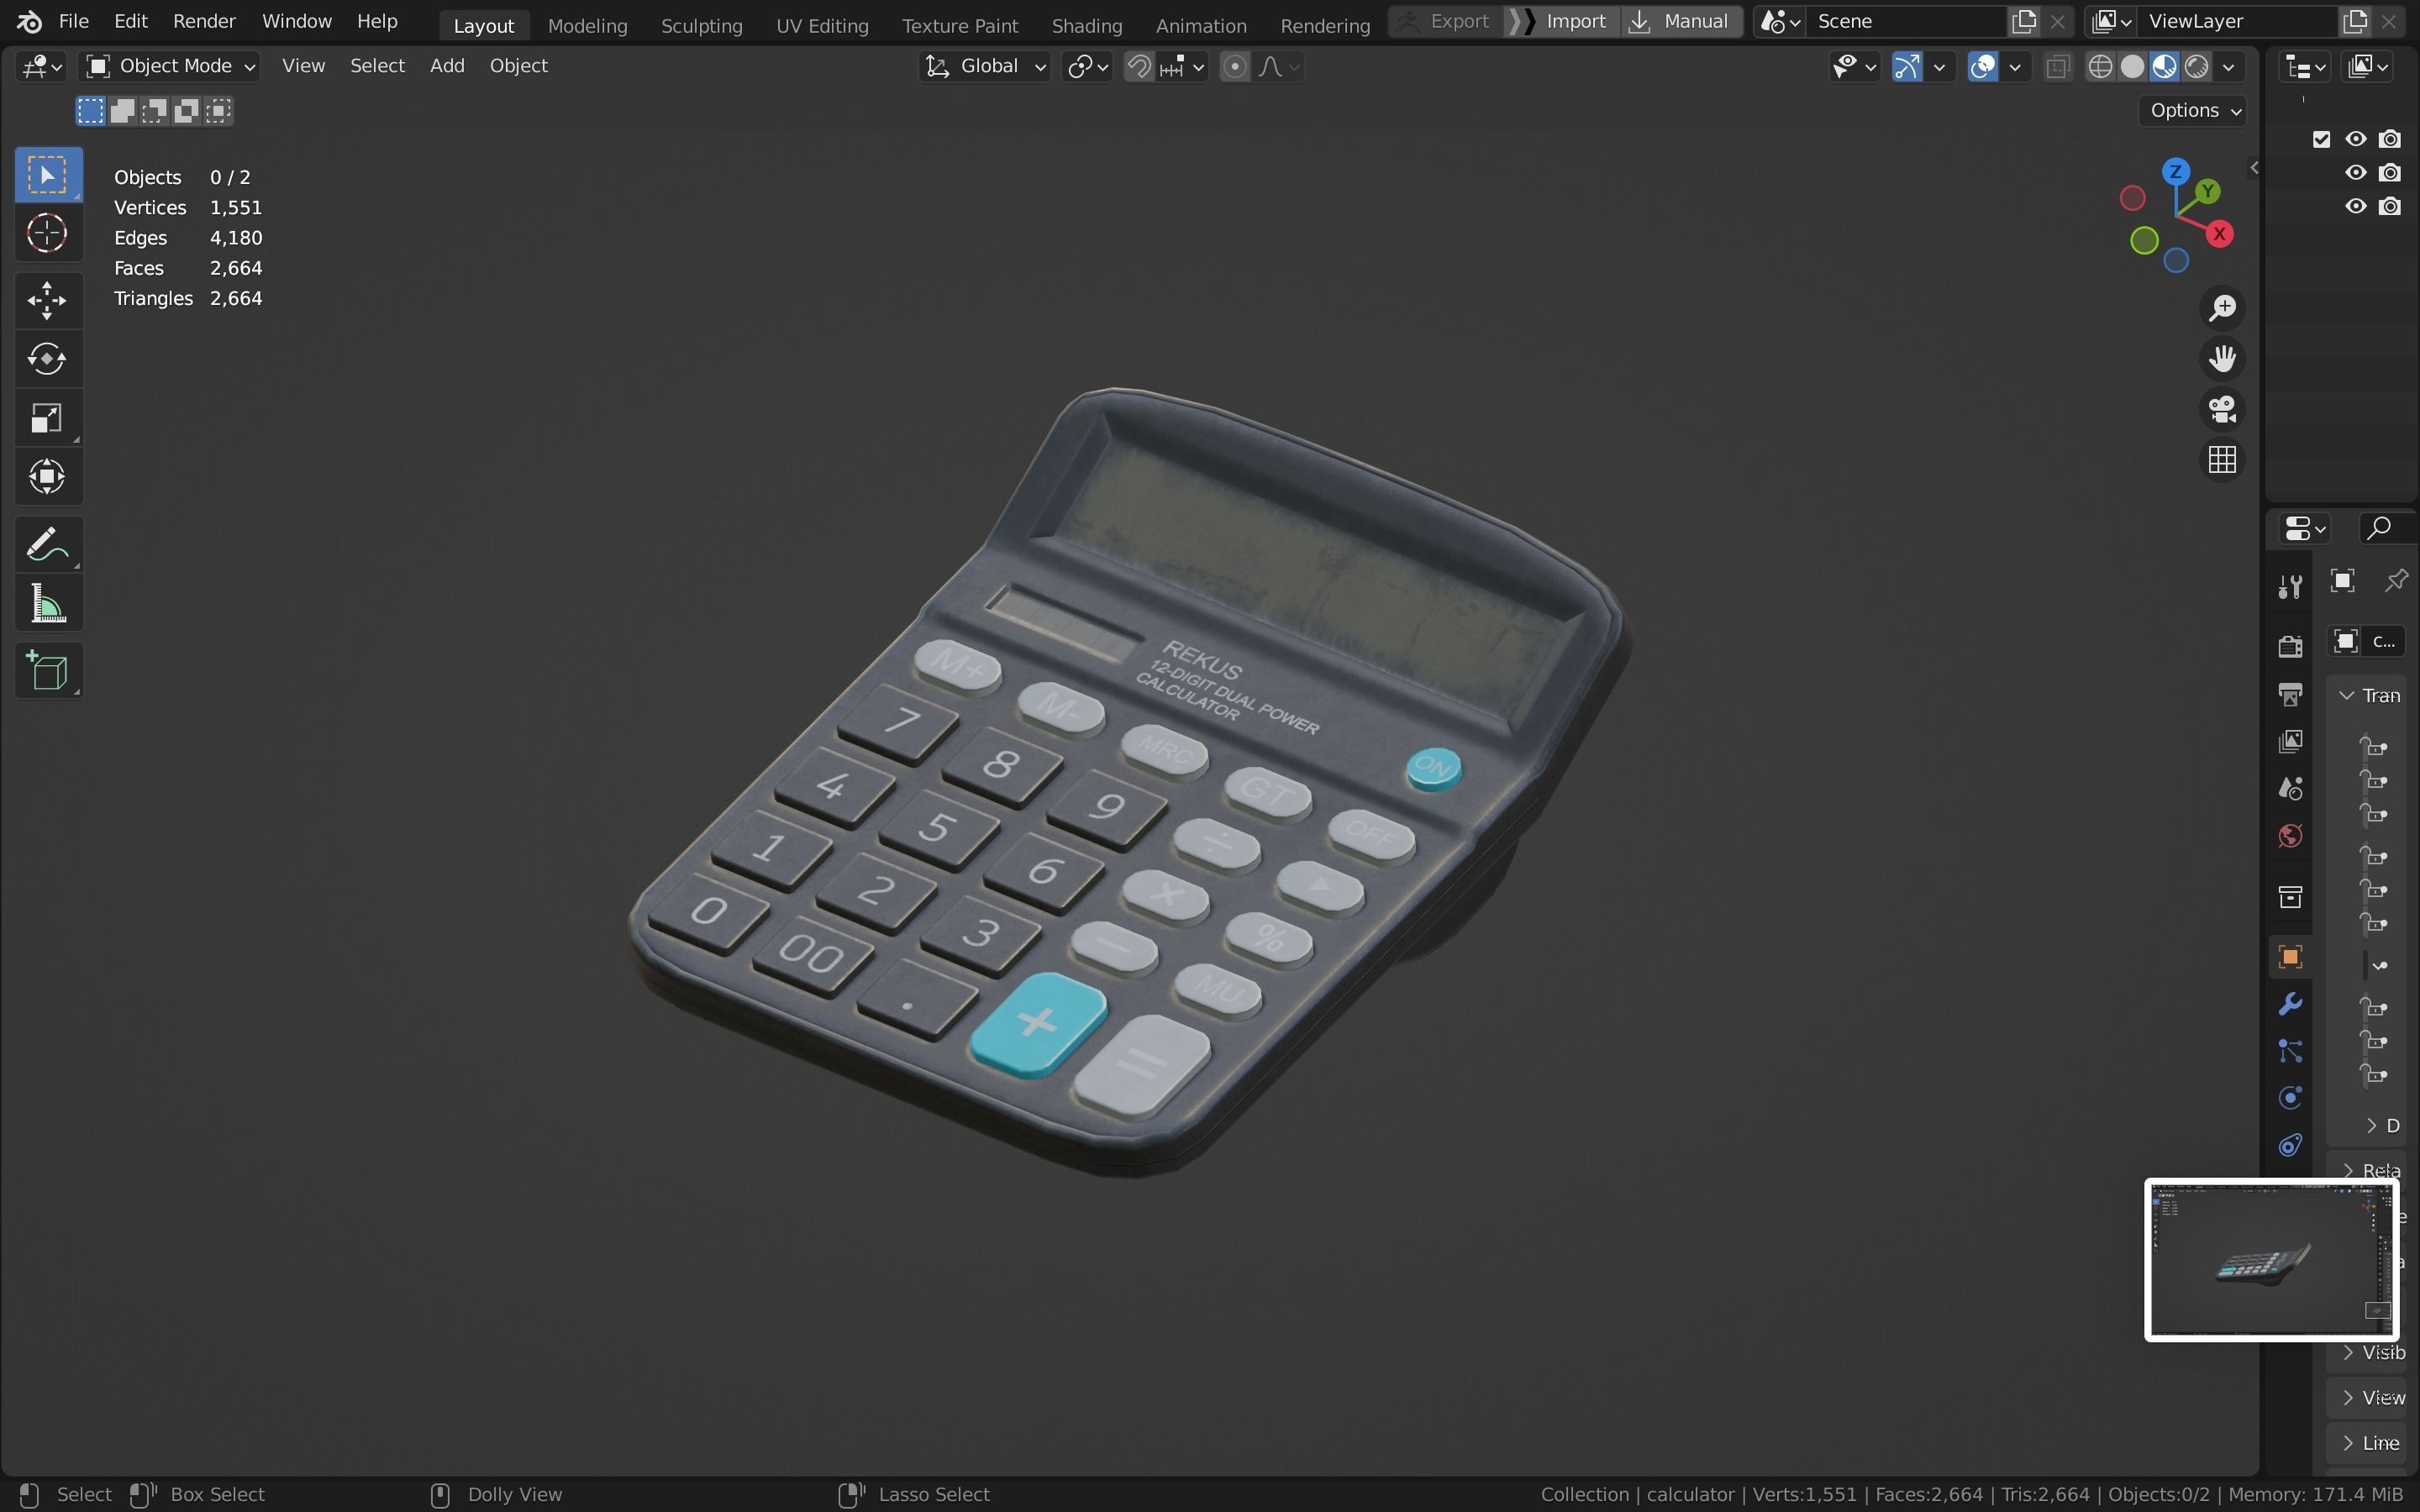Image resolution: width=2420 pixels, height=1512 pixels.
Task: Open the Tool properties tab
Action: click(x=2290, y=586)
